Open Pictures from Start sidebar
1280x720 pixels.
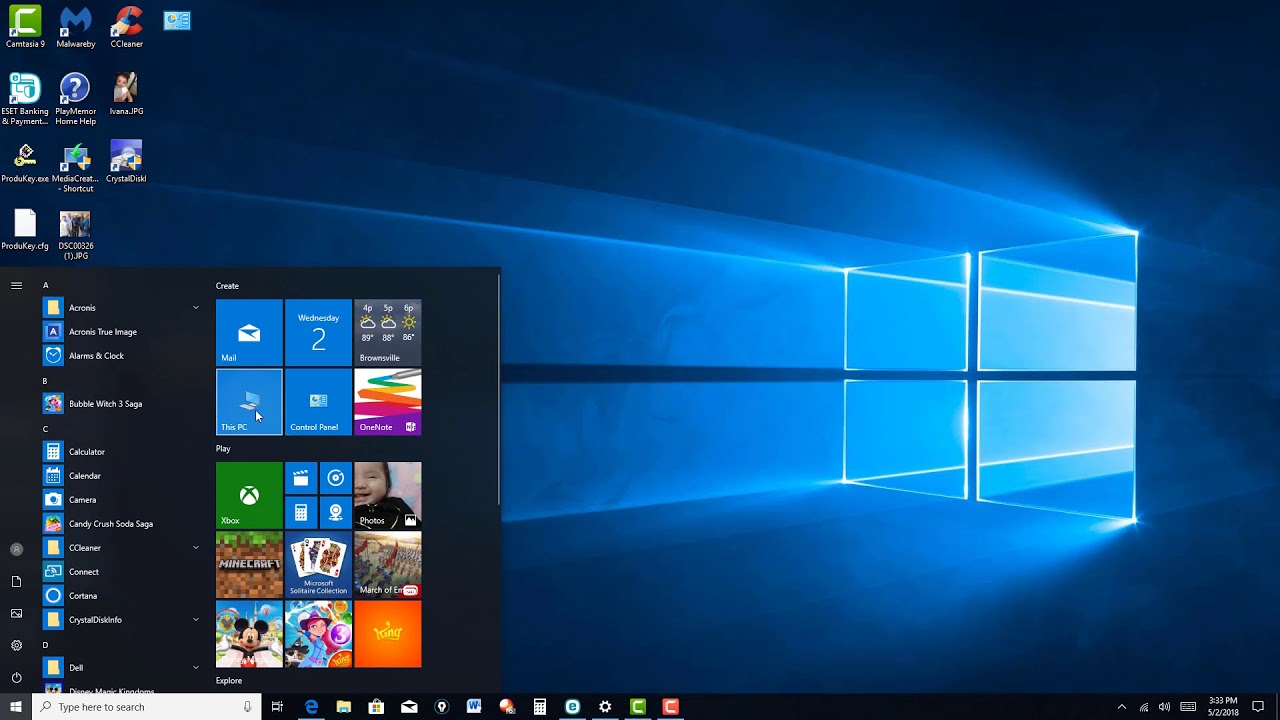tap(16, 613)
